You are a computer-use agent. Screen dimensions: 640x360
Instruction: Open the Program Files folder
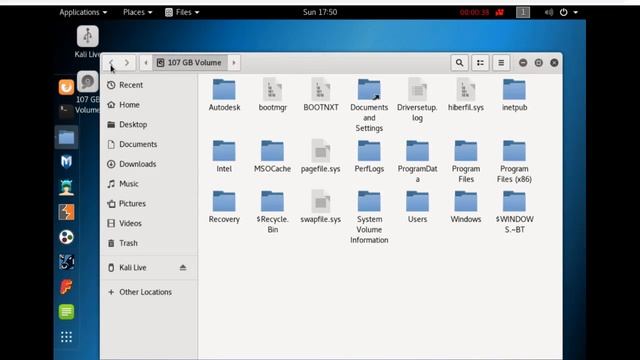click(466, 161)
